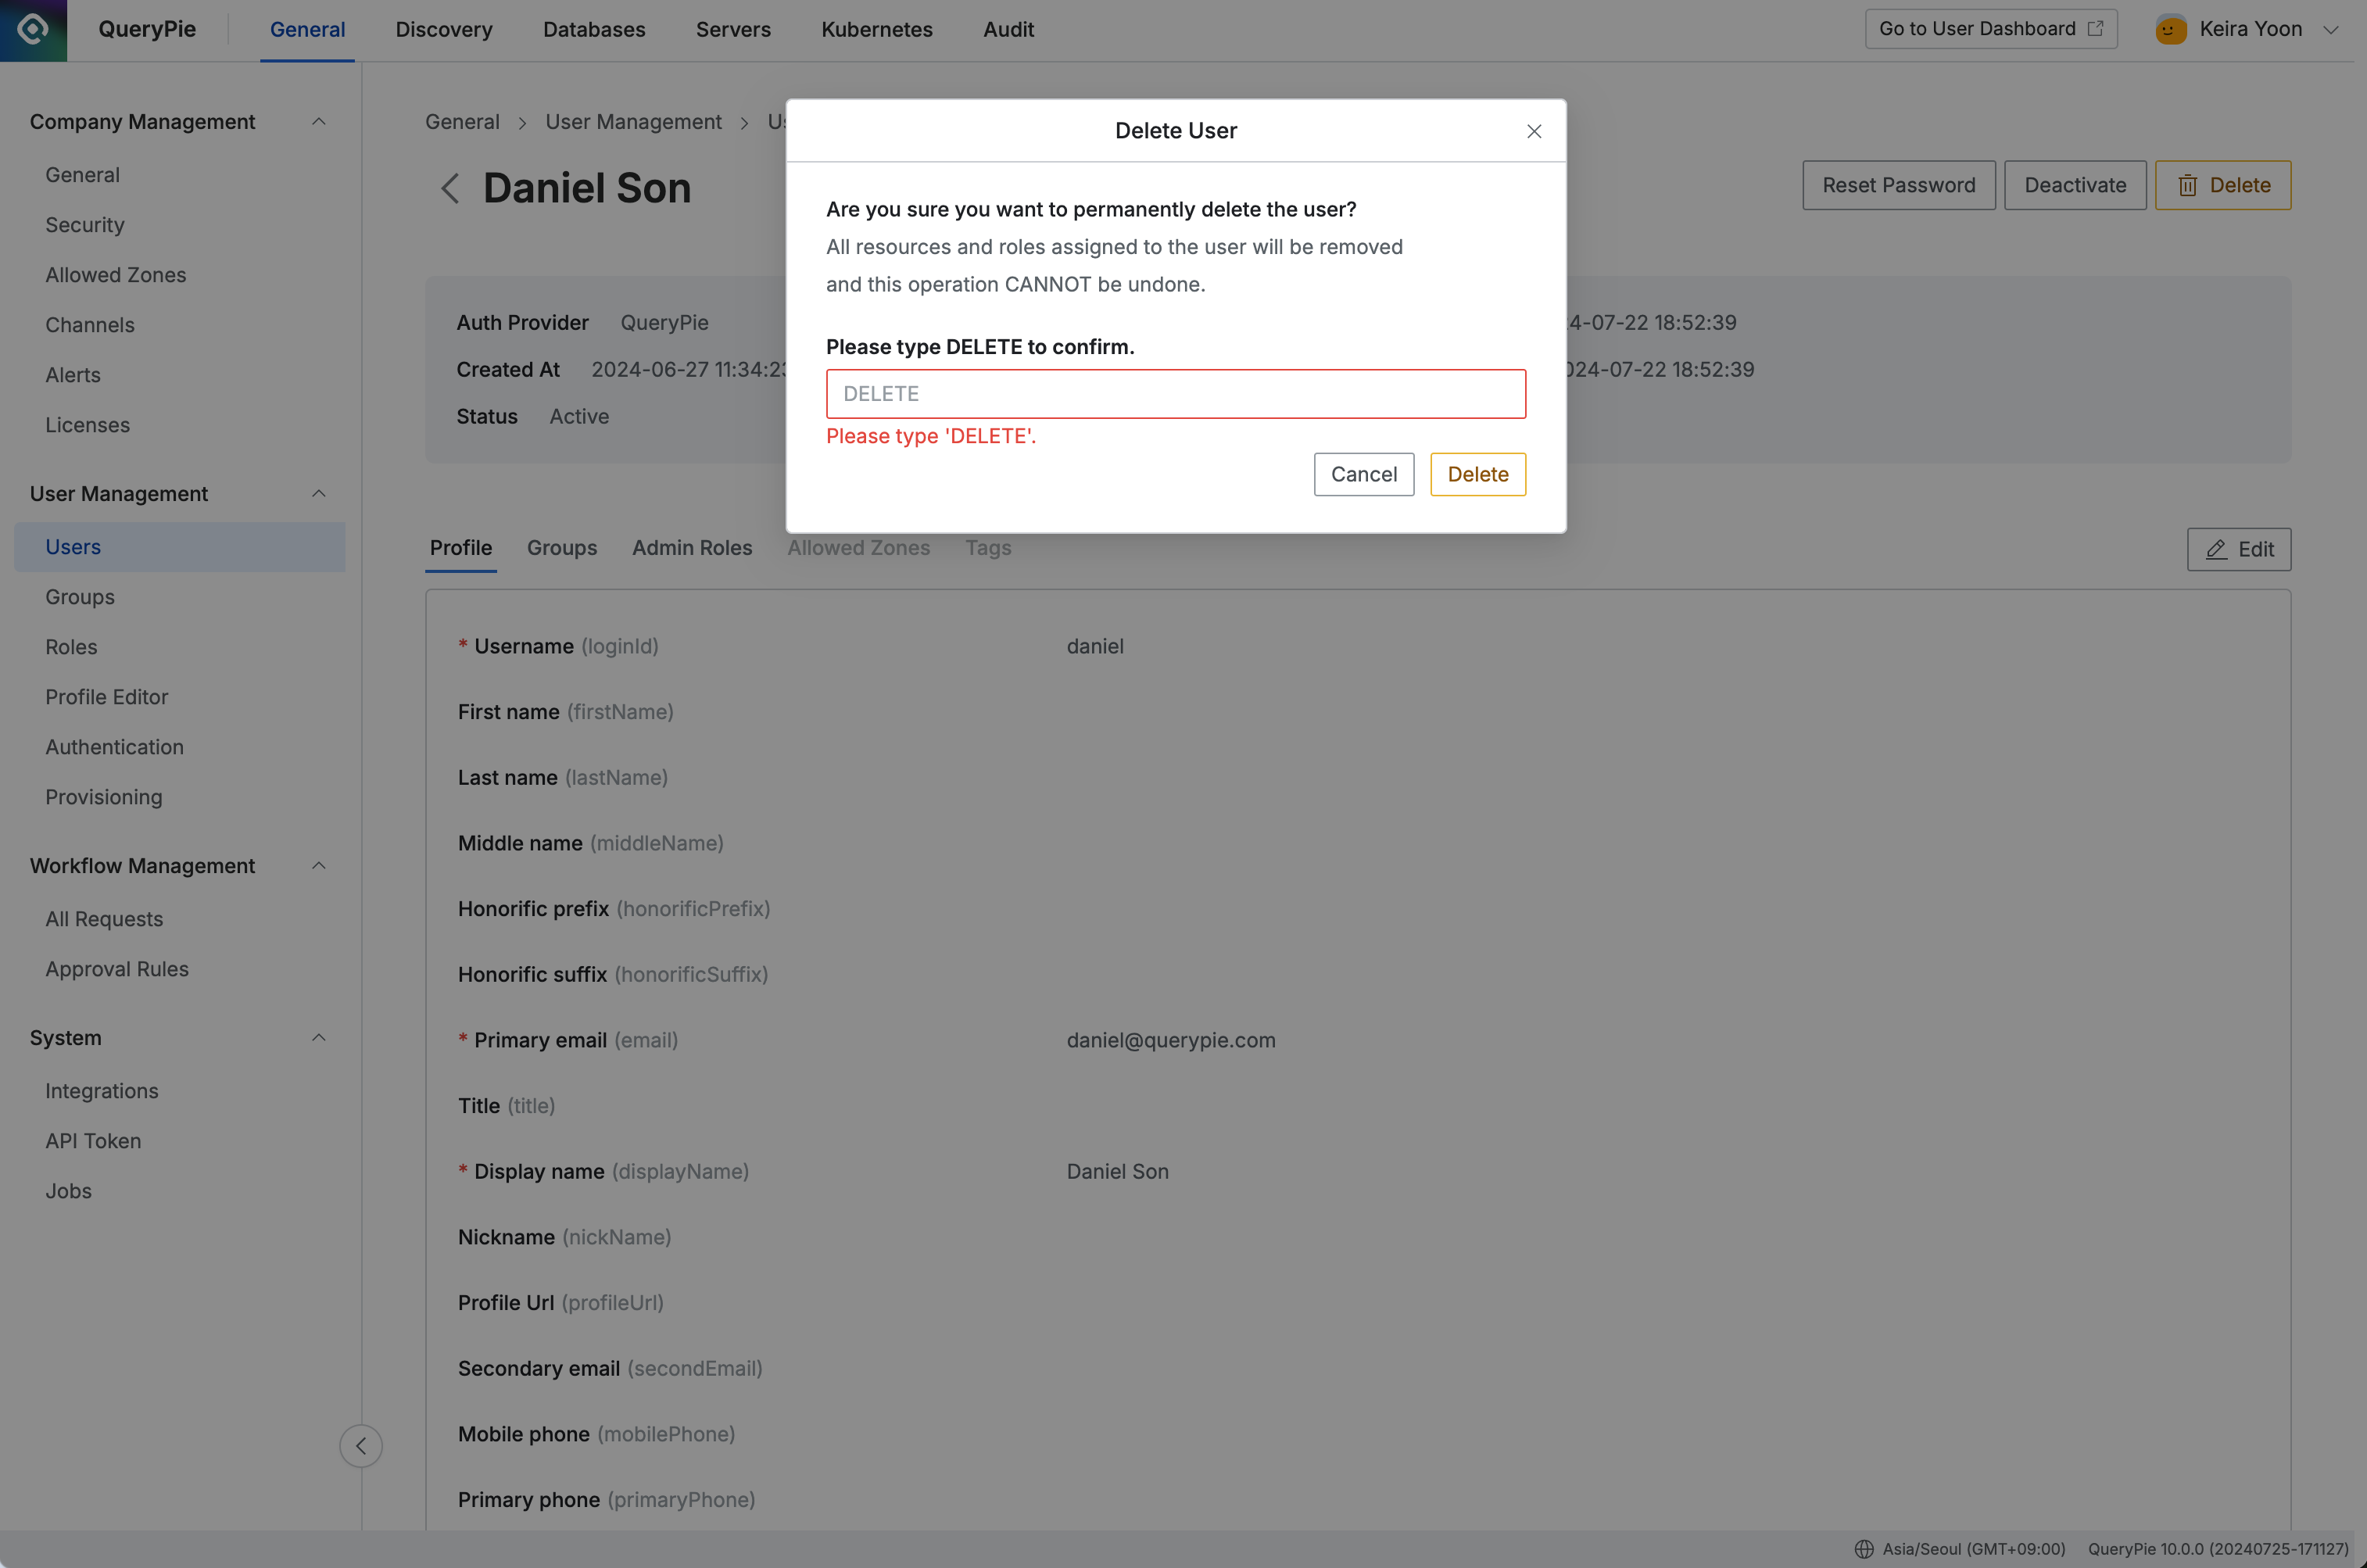Click the globe icon near Asia/Seoul timezone
Viewport: 2367px width, 1568px height.
[1864, 1548]
